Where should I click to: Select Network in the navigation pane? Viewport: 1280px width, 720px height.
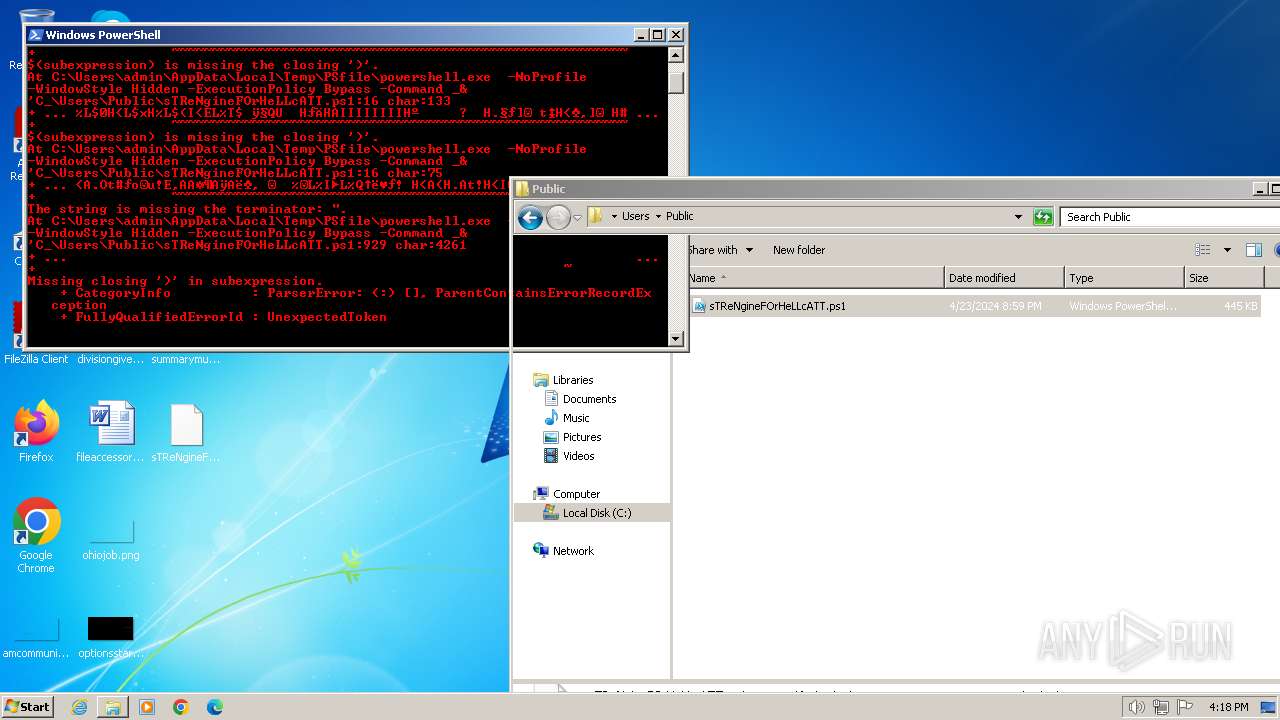tap(573, 551)
